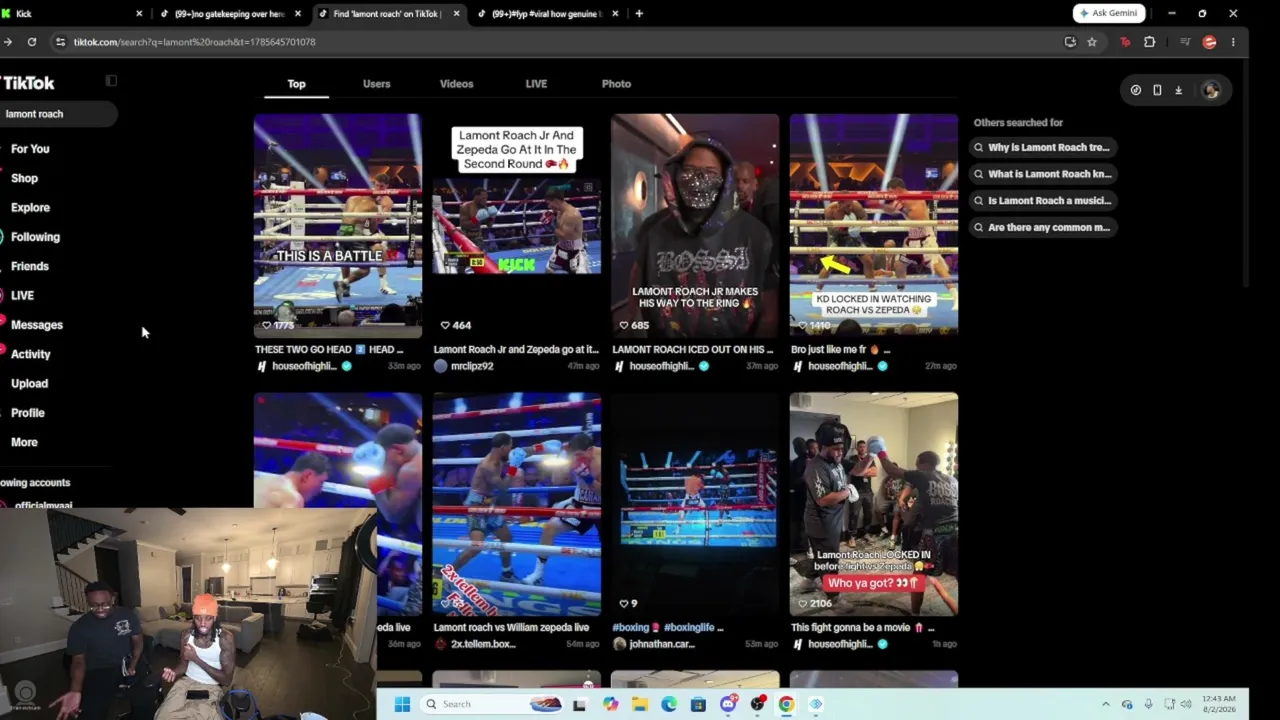This screenshot has width=1280, height=720.
Task: Open Profile in the sidebar
Action: [27, 413]
